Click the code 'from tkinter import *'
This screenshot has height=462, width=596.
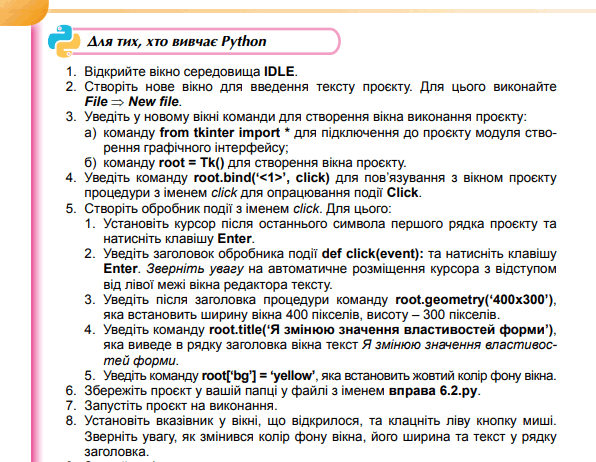[x=225, y=133]
